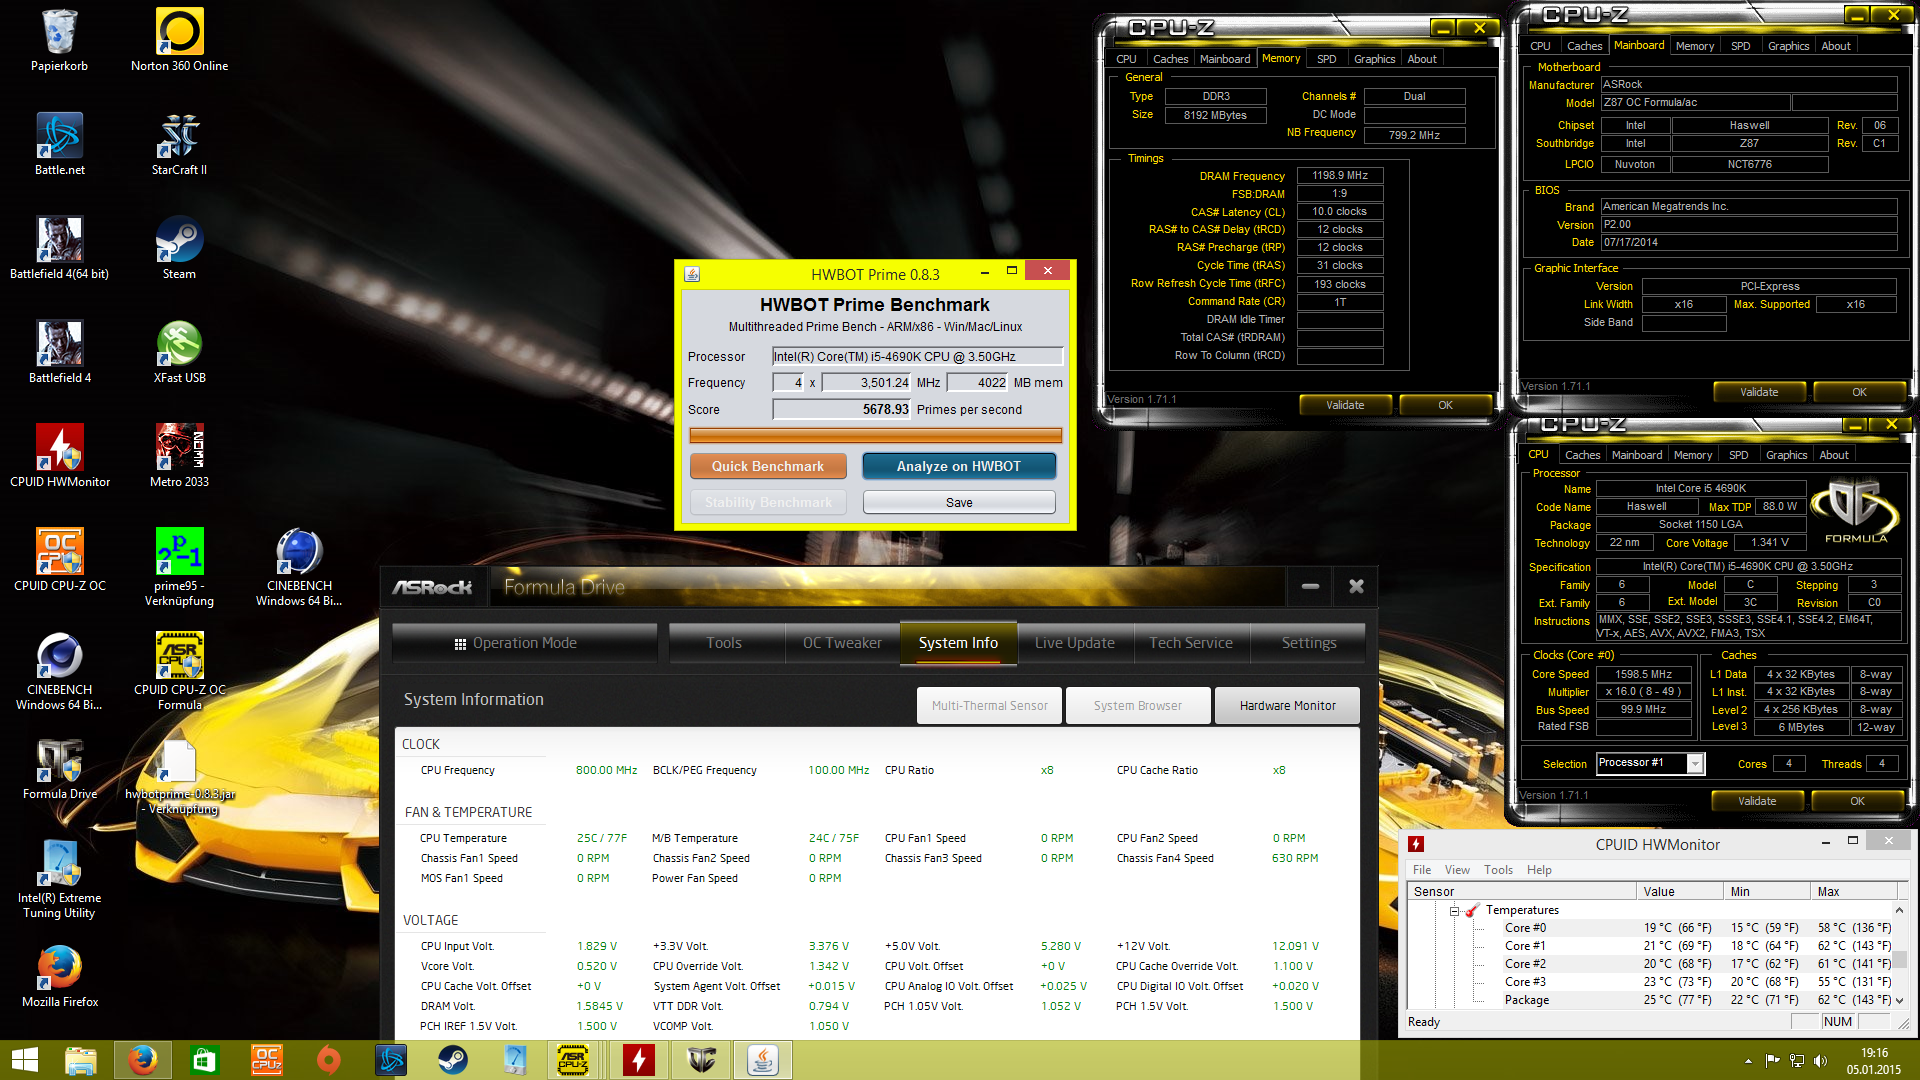Select the CPUID CPU-Z OC desktop icon
The height and width of the screenshot is (1080, 1920).
[59, 560]
